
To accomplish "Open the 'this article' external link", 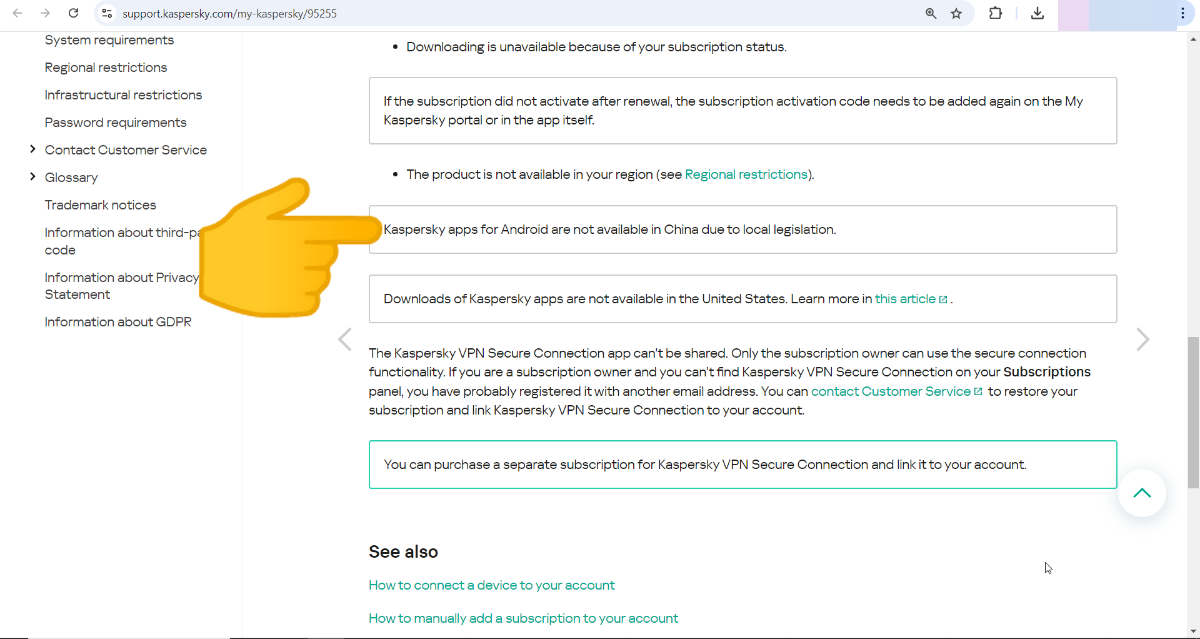I will 911,299.
